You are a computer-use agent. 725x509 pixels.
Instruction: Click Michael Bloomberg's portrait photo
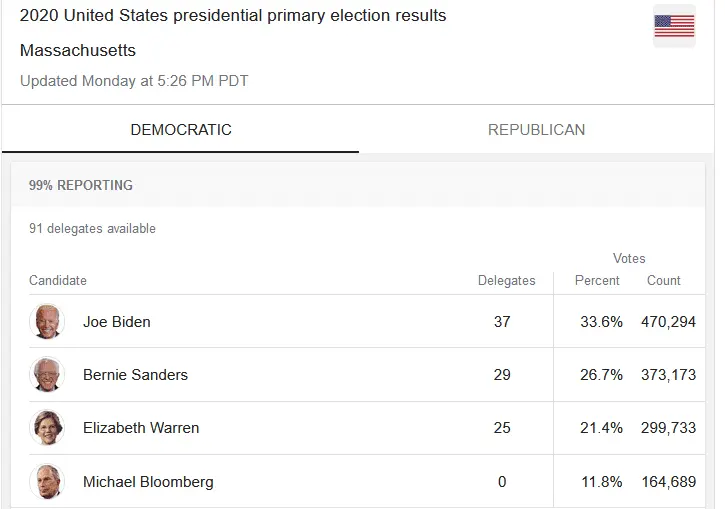click(x=47, y=481)
